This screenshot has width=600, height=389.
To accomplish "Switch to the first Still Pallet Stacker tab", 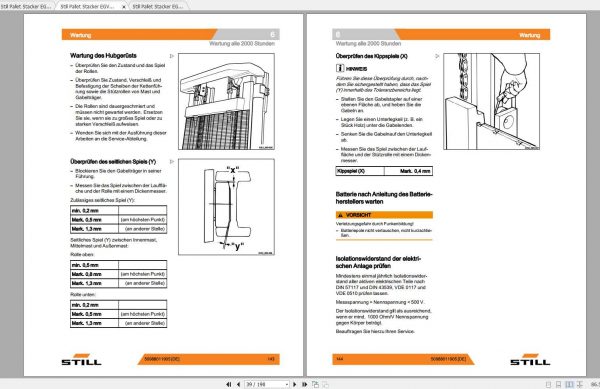I will [x=26, y=7].
